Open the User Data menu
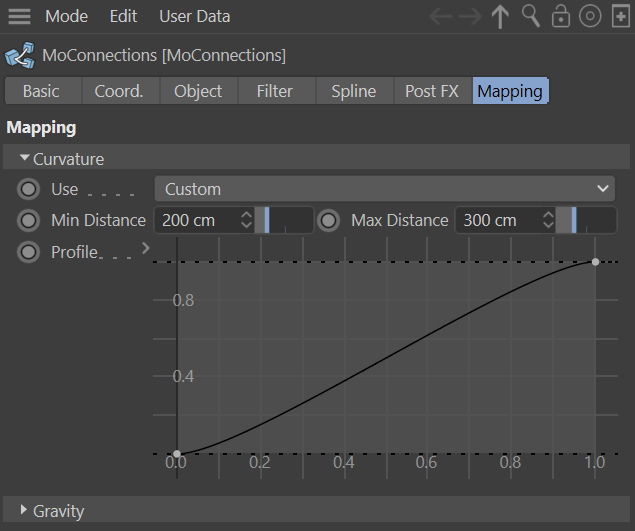The image size is (635, 531). pos(194,17)
